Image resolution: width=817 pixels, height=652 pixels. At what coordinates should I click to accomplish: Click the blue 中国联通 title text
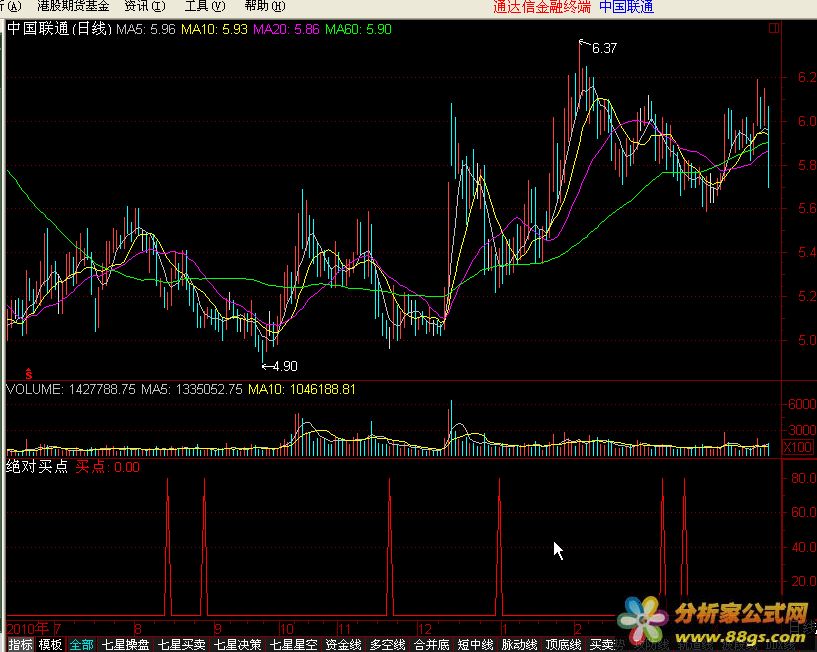pyautogui.click(x=626, y=7)
